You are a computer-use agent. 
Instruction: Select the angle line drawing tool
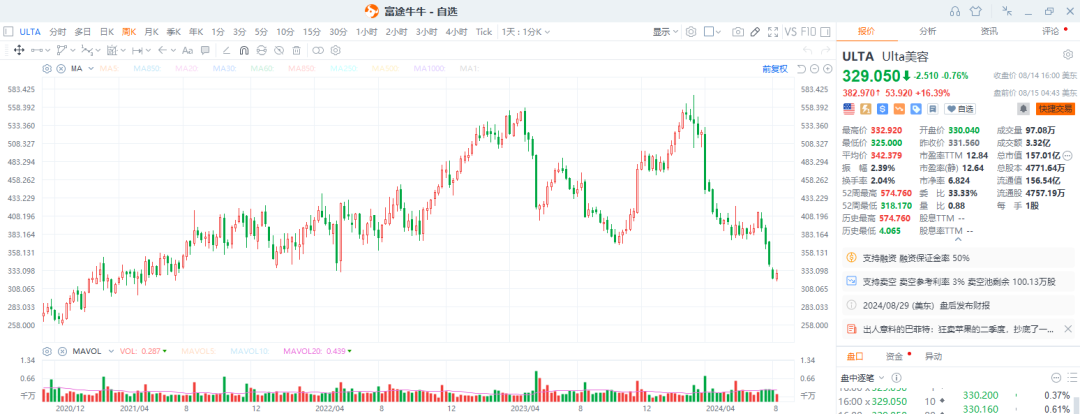click(227, 50)
